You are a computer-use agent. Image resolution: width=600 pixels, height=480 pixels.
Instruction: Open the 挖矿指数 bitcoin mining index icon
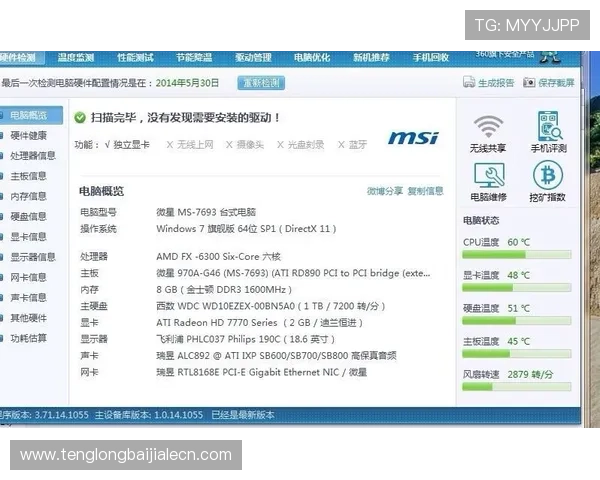pos(548,175)
